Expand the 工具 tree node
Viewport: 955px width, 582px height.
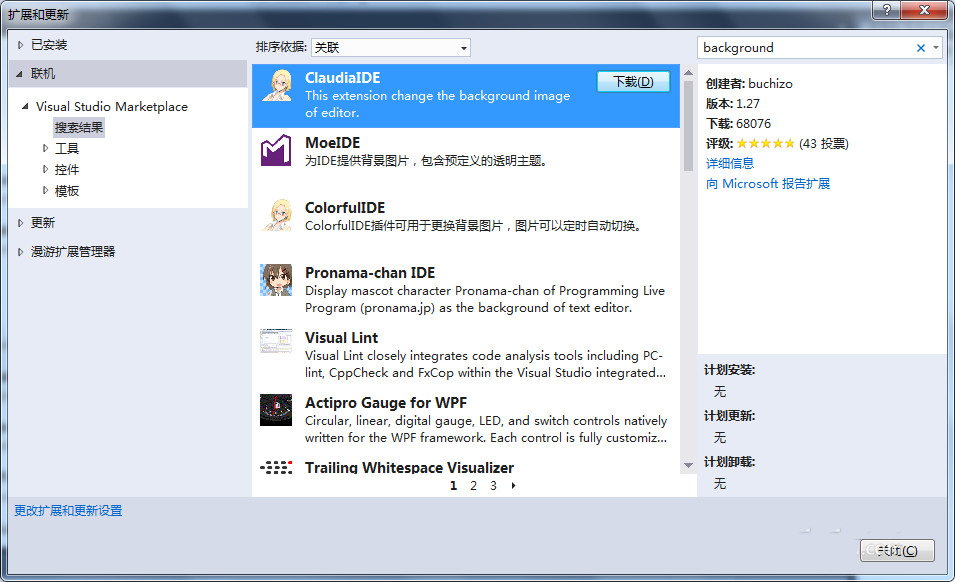coord(45,148)
